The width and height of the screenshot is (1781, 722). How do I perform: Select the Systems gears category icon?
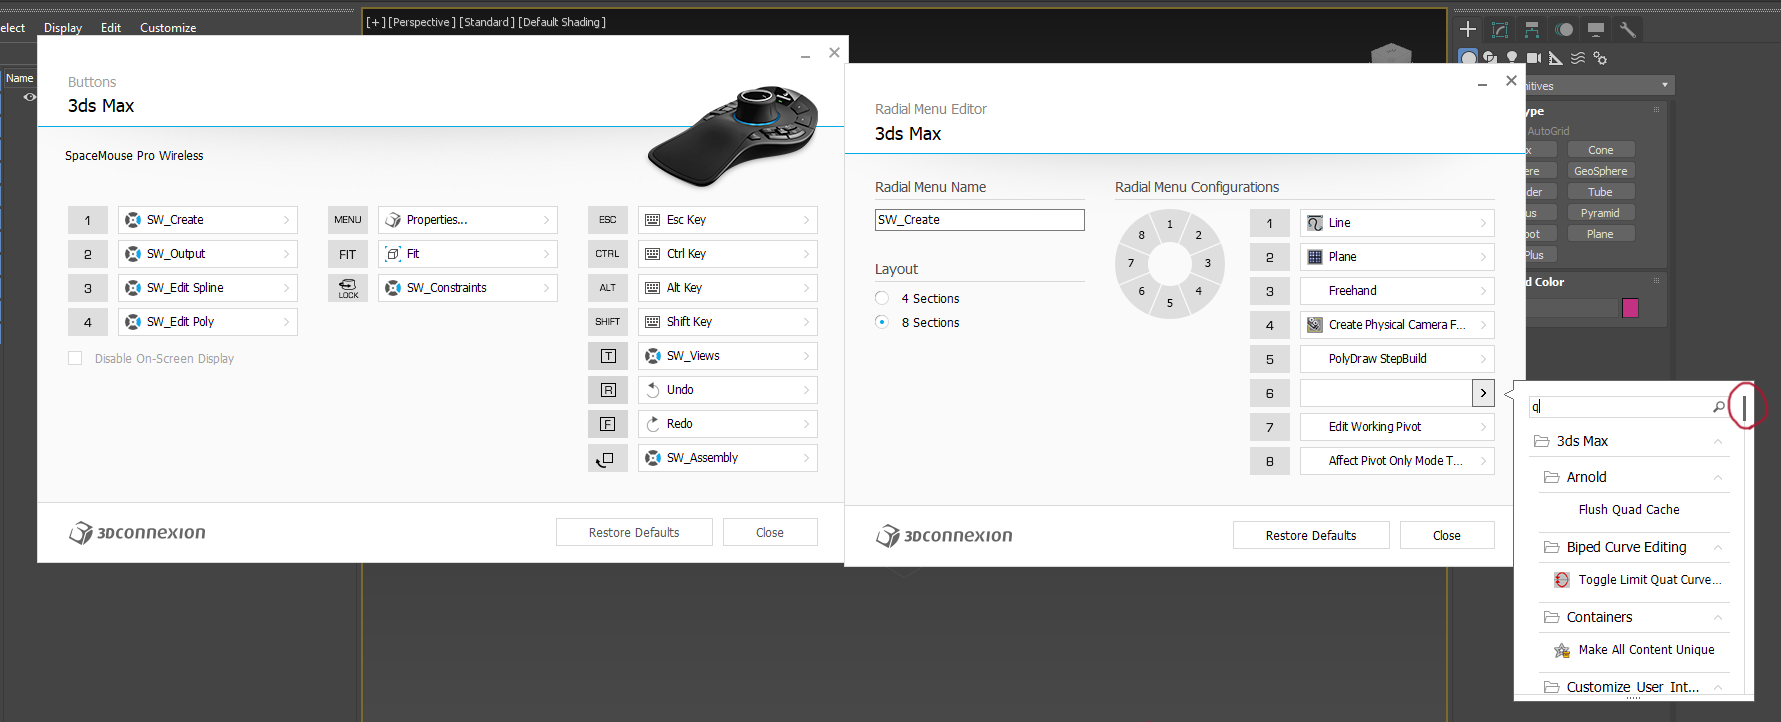click(1600, 58)
